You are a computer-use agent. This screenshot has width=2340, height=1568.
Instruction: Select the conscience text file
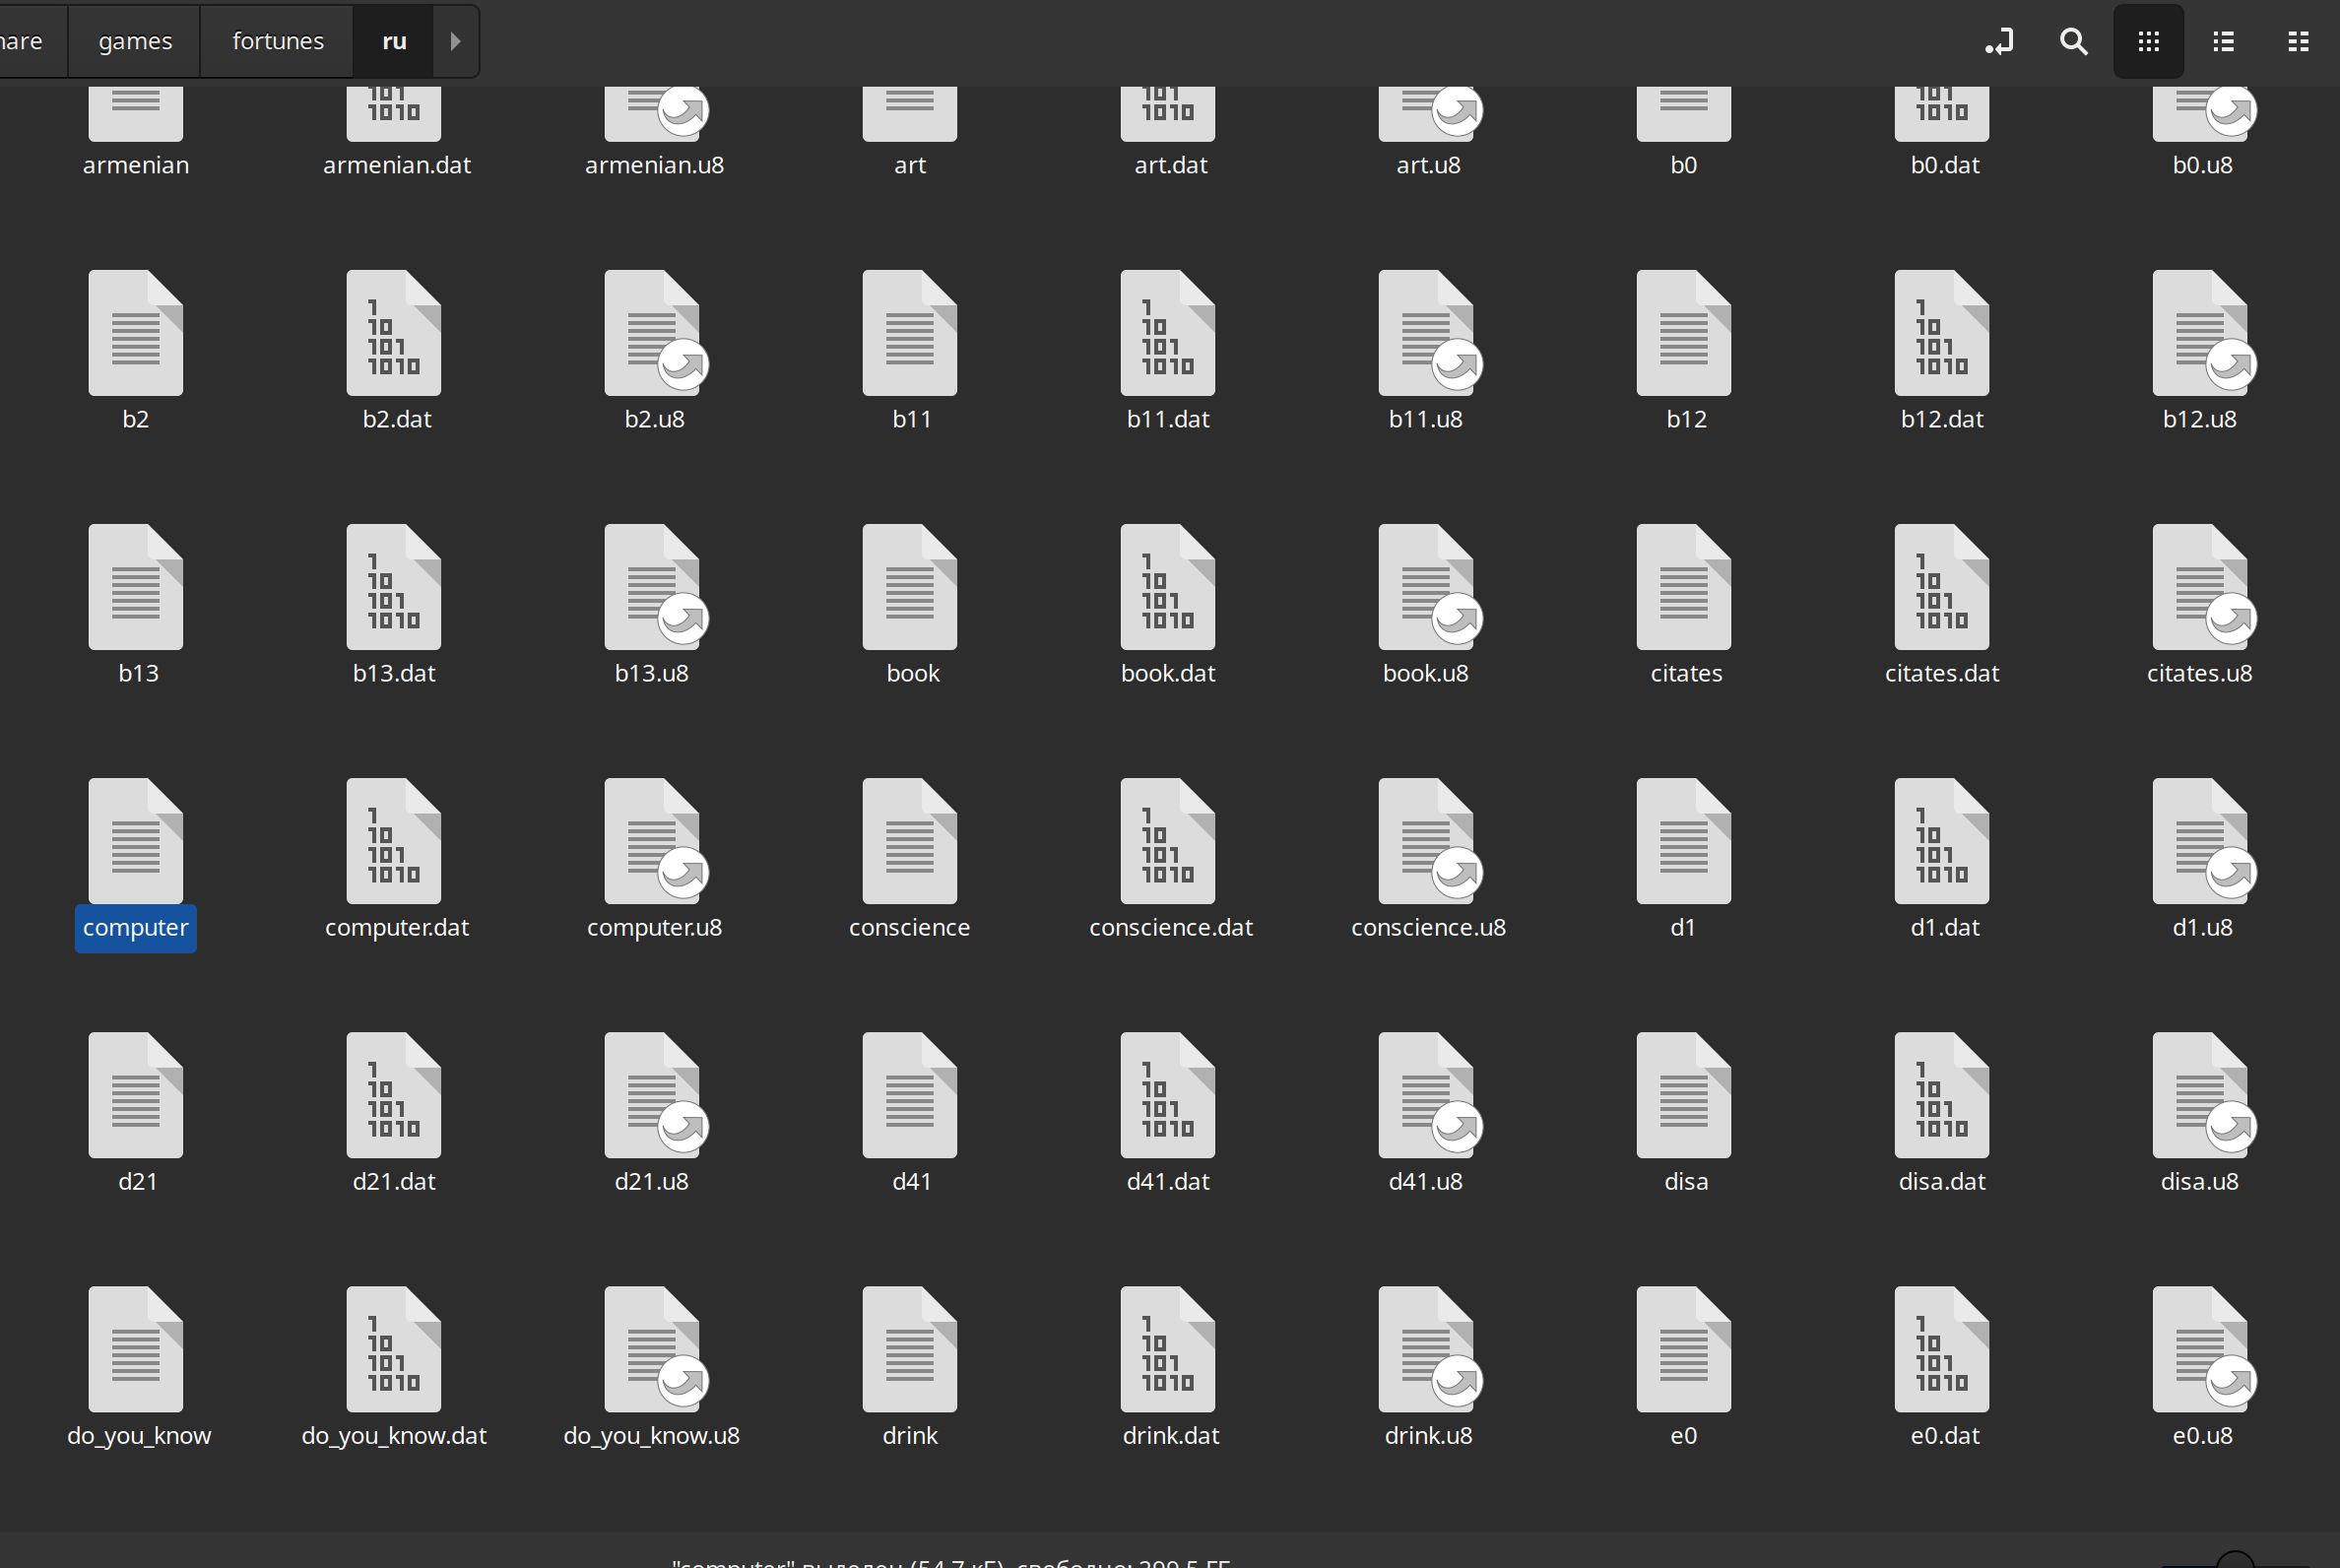click(x=909, y=842)
